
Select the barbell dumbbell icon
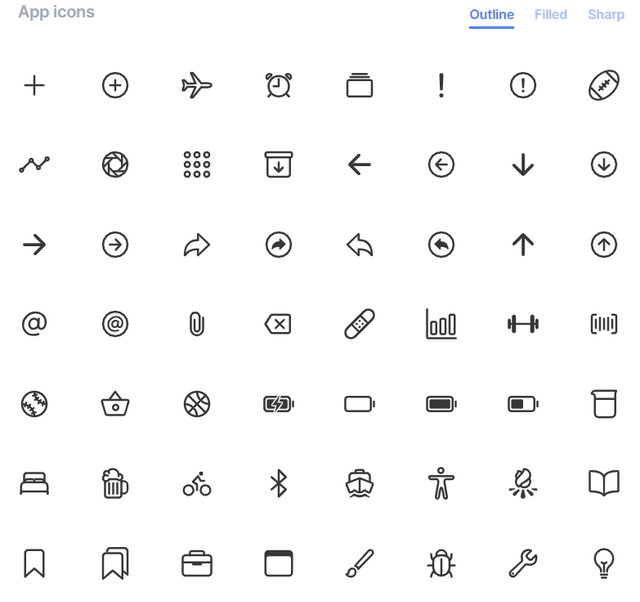click(x=523, y=324)
